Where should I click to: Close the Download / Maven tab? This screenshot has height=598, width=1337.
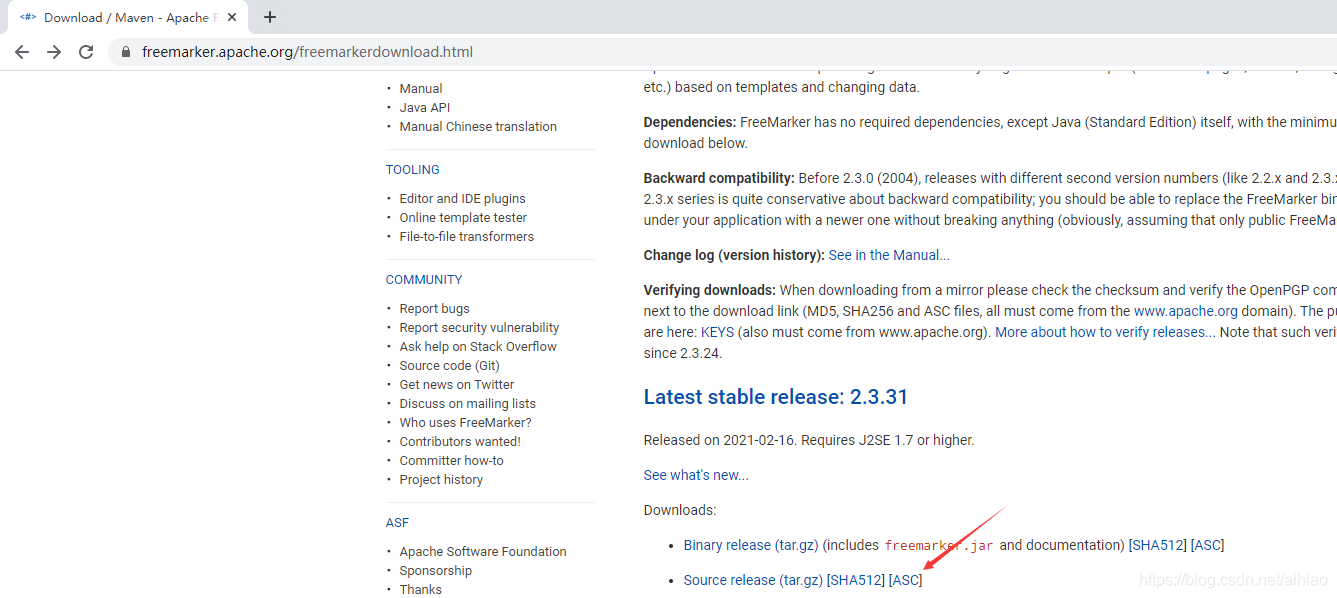point(232,17)
